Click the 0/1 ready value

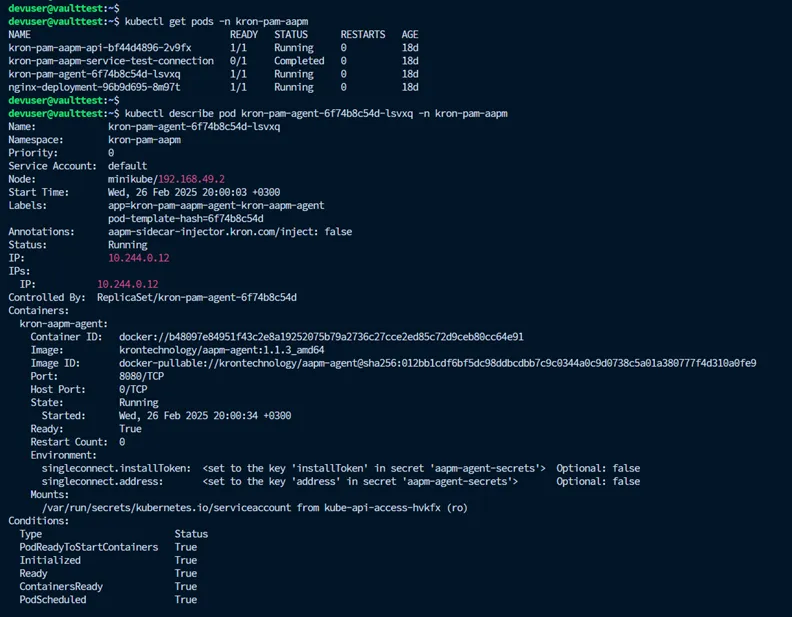[238, 61]
